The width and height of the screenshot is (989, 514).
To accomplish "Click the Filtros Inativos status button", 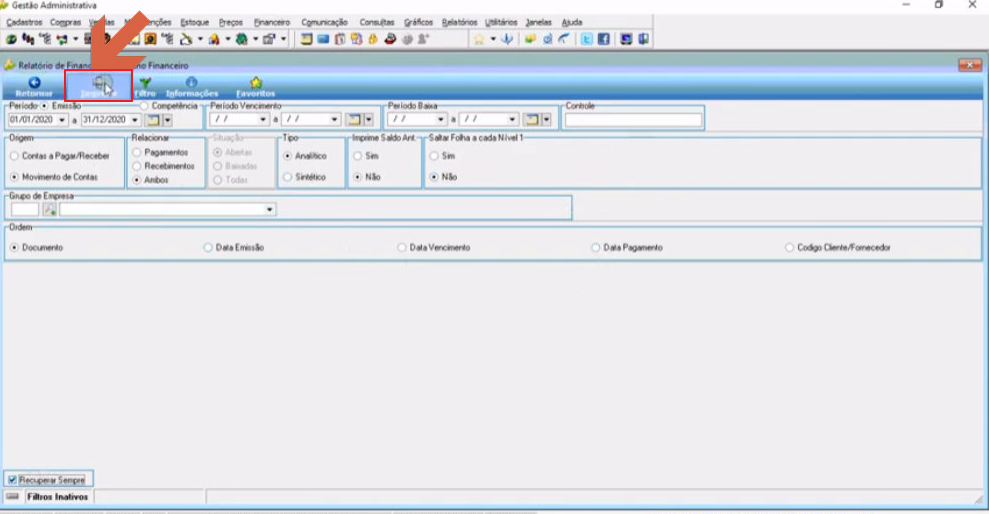I will point(57,497).
